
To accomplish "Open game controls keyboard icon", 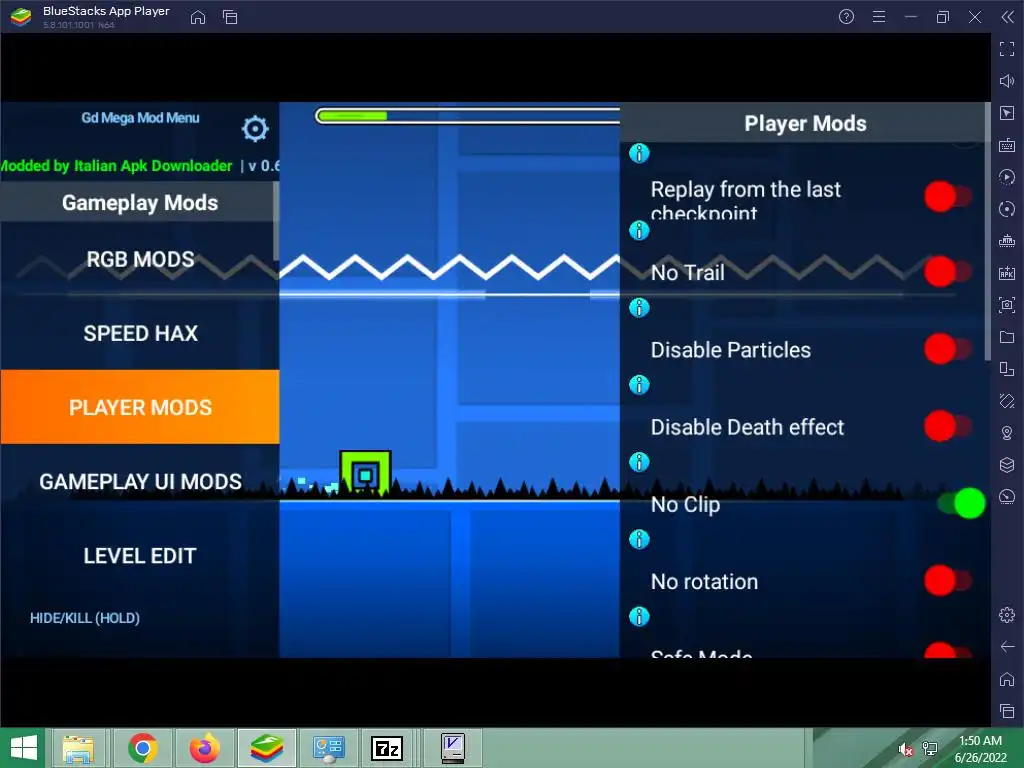I will pos(1007,145).
